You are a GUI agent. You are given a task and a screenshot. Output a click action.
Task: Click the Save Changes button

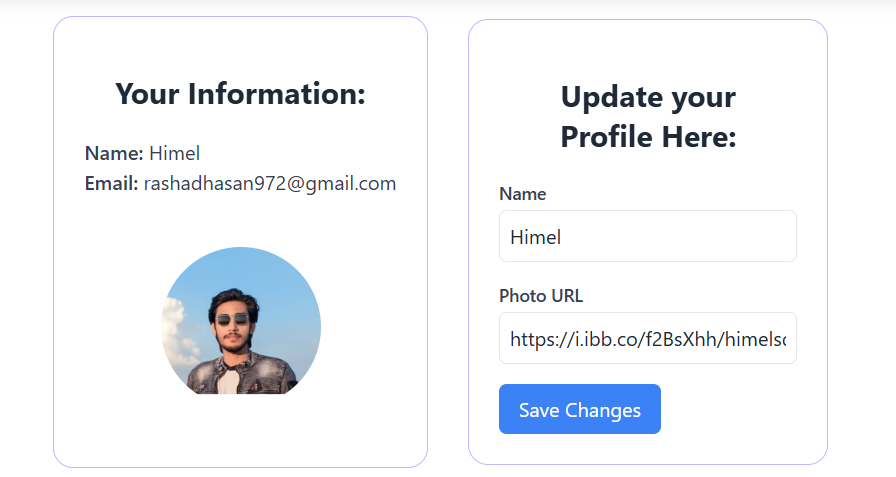[x=579, y=409]
